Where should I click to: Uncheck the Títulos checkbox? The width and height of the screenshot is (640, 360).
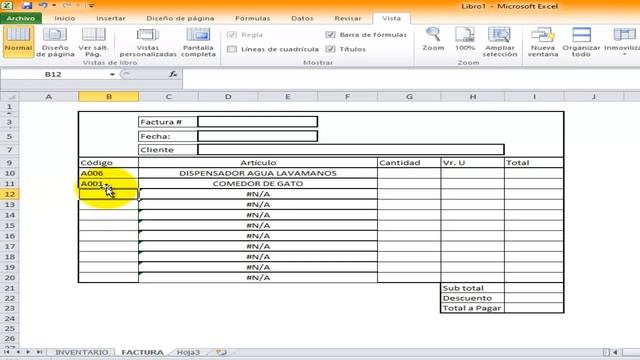tap(330, 49)
